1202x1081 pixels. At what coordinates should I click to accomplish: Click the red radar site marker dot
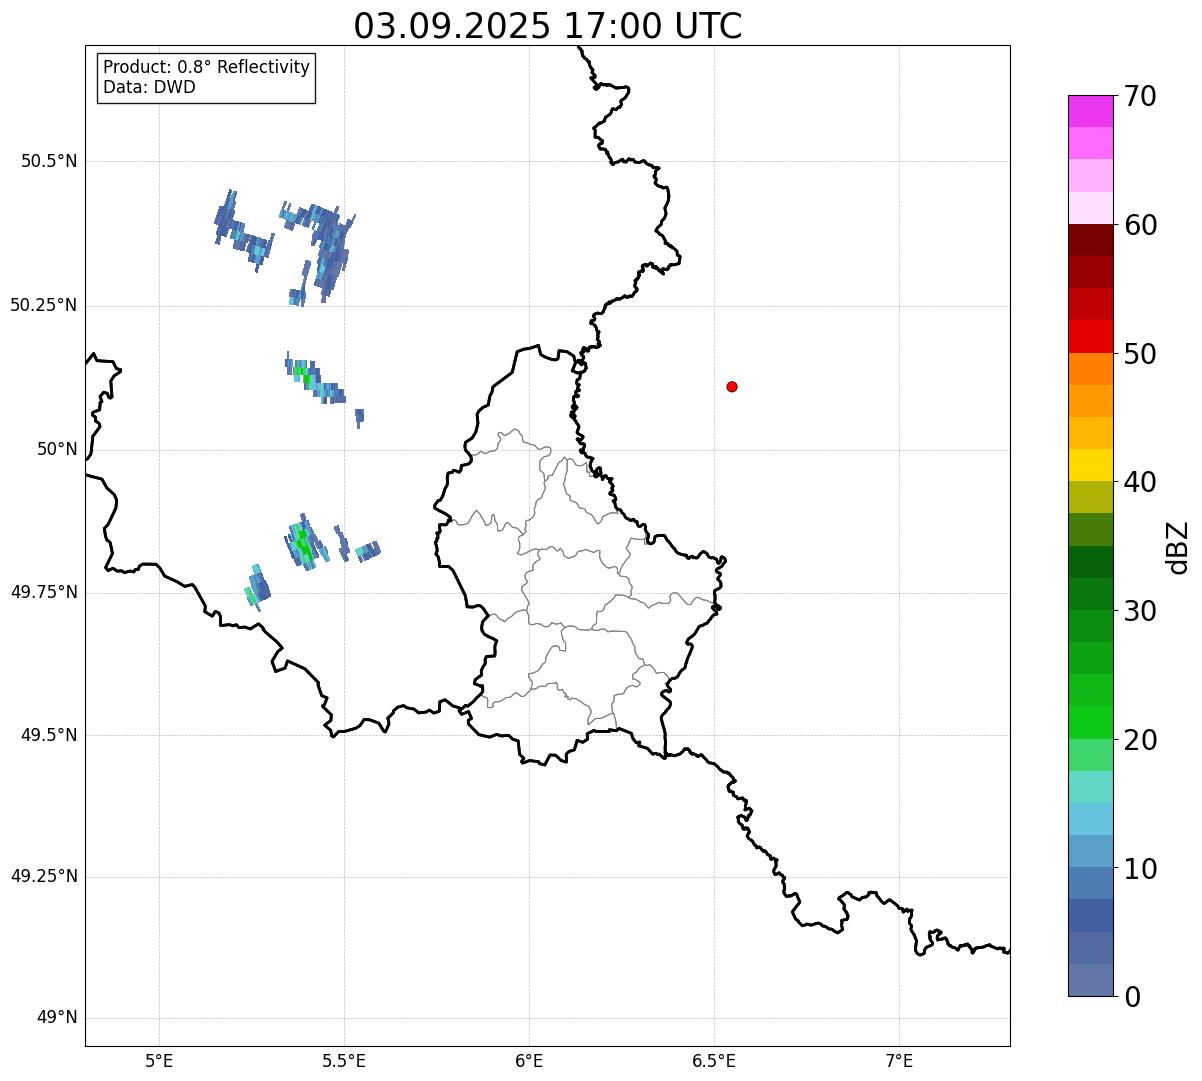pos(732,386)
